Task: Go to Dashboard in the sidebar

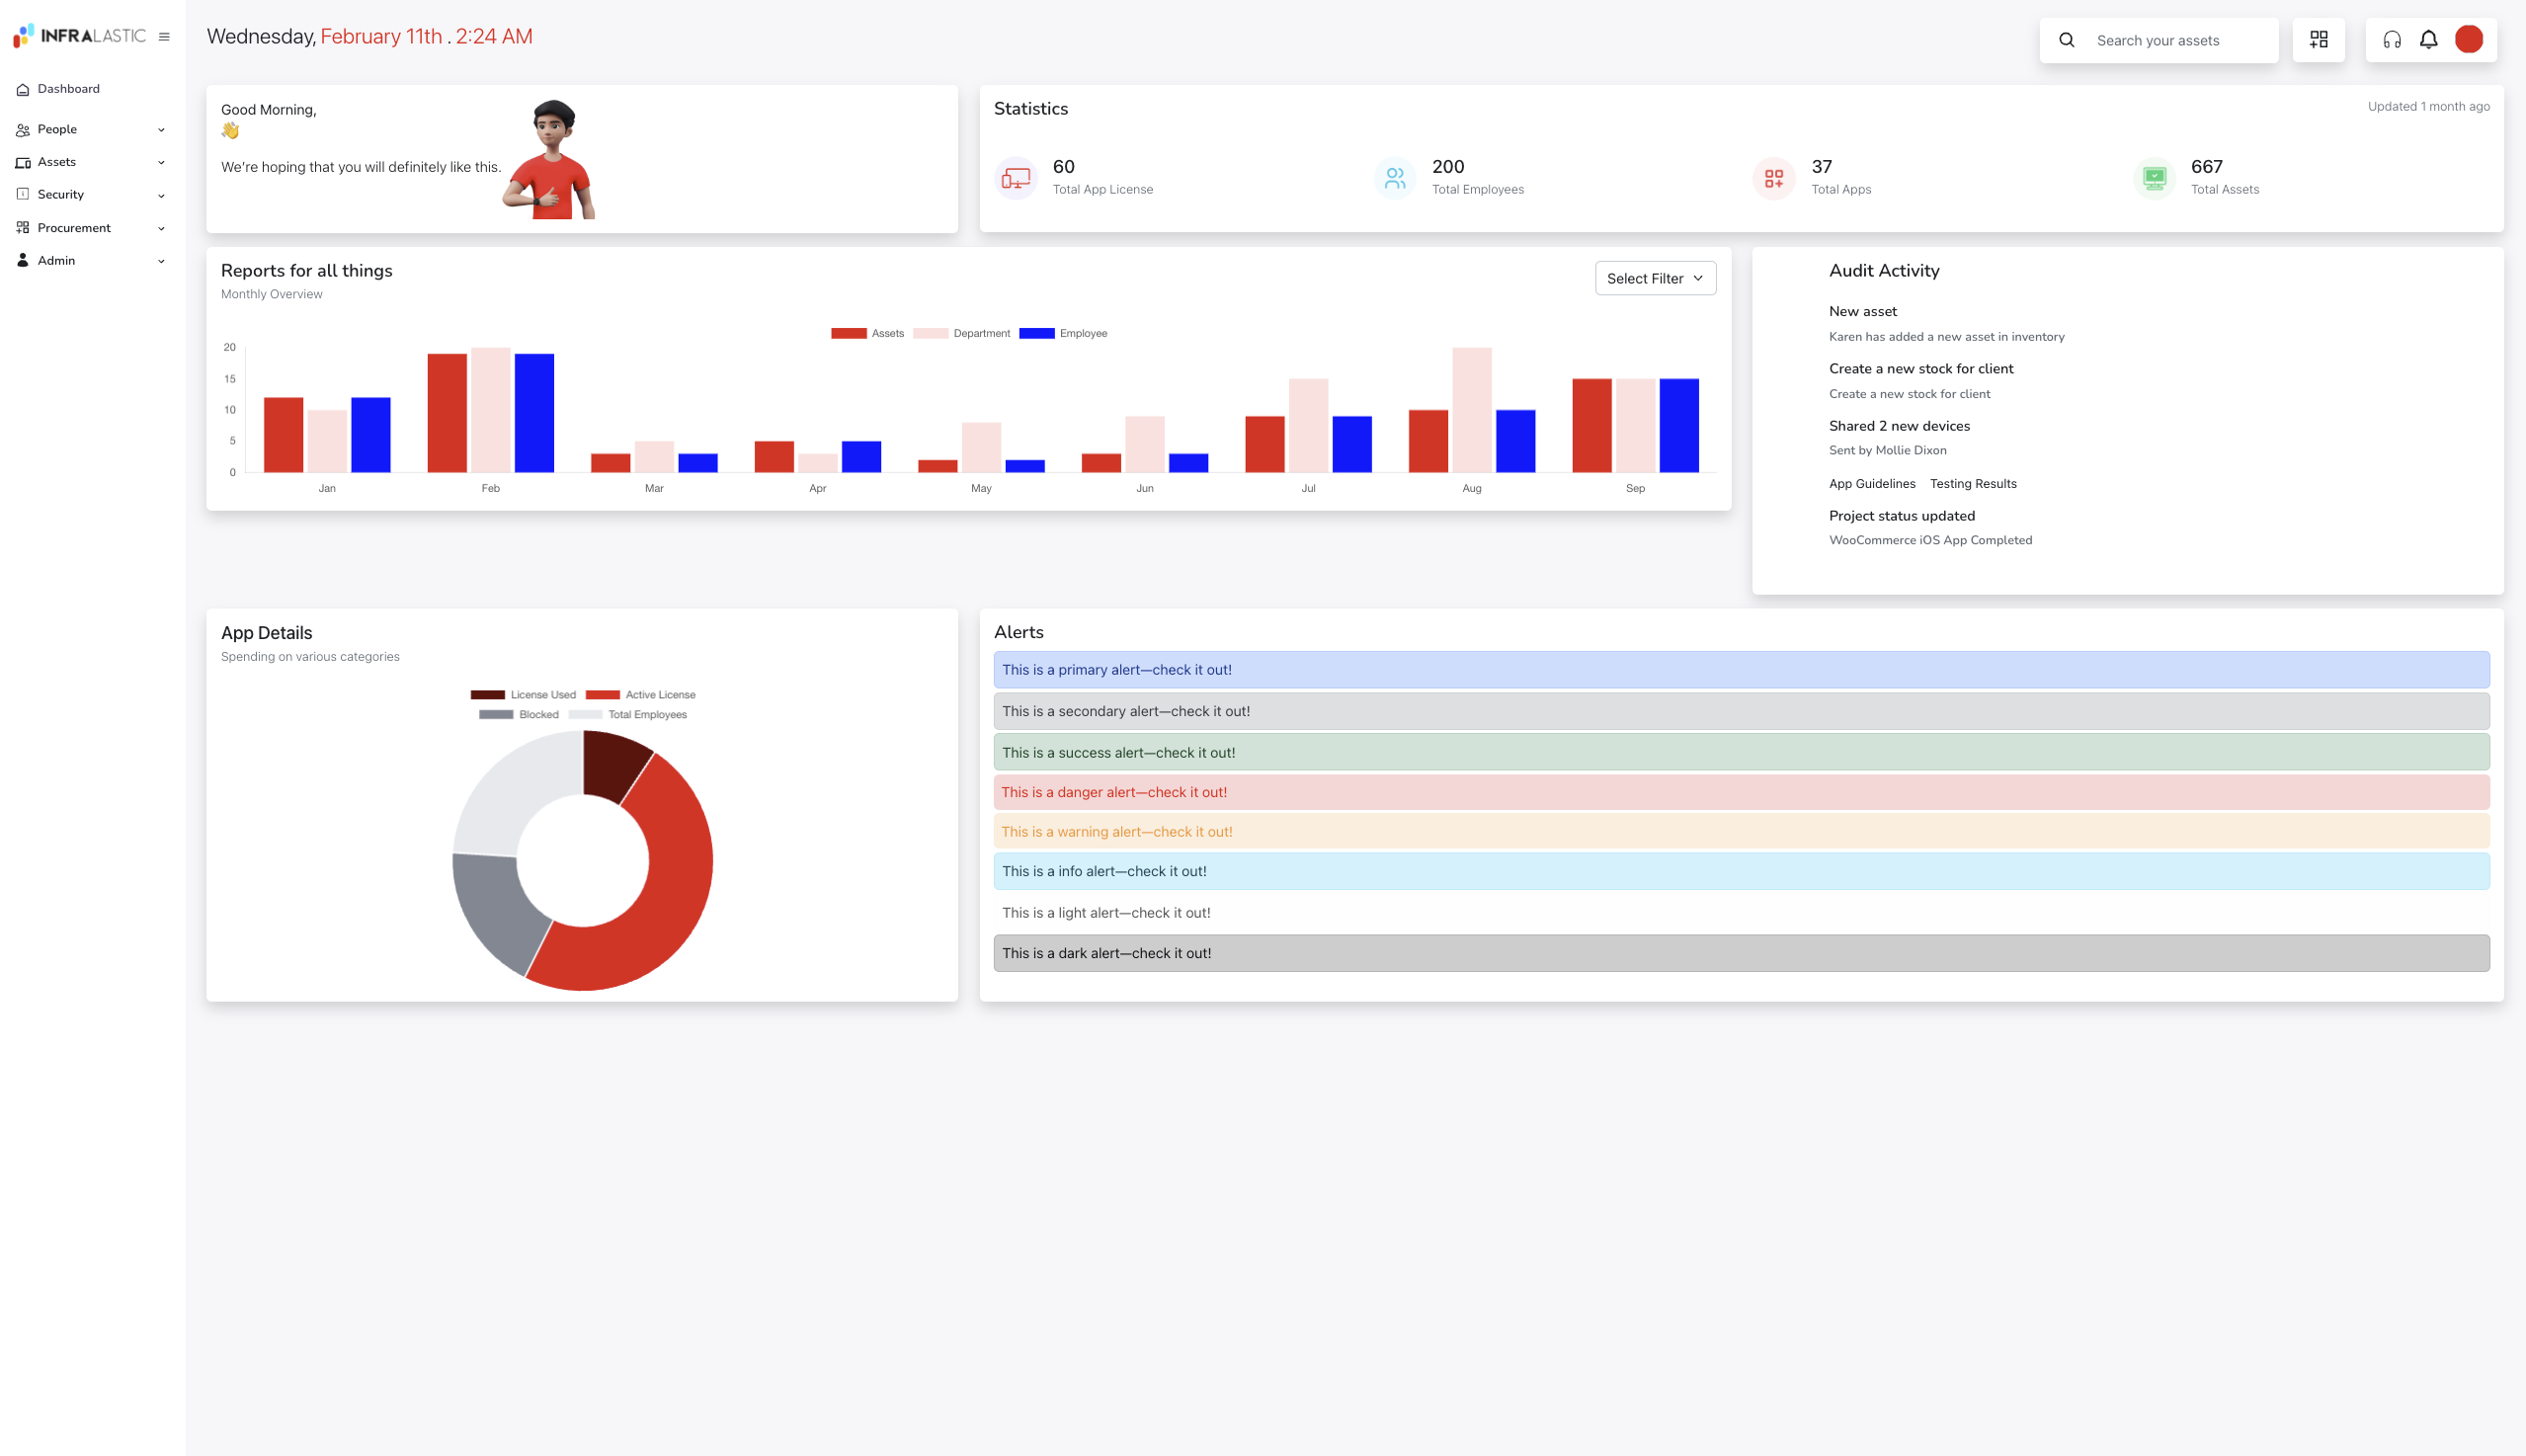Action: coord(68,89)
